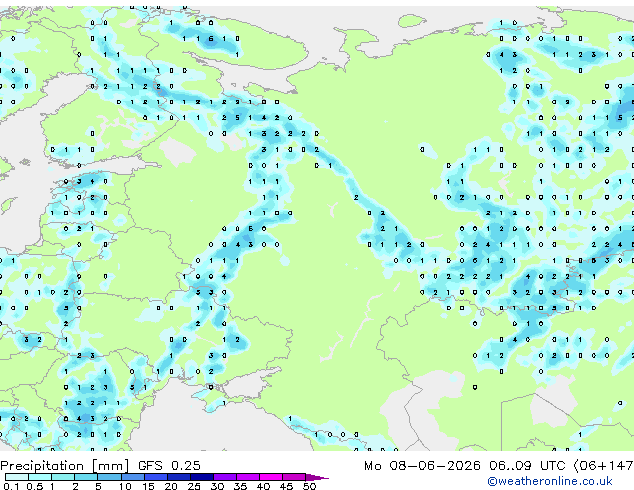The image size is (634, 490).
Task: Click the legend tick label "20"
Action: click(x=171, y=486)
